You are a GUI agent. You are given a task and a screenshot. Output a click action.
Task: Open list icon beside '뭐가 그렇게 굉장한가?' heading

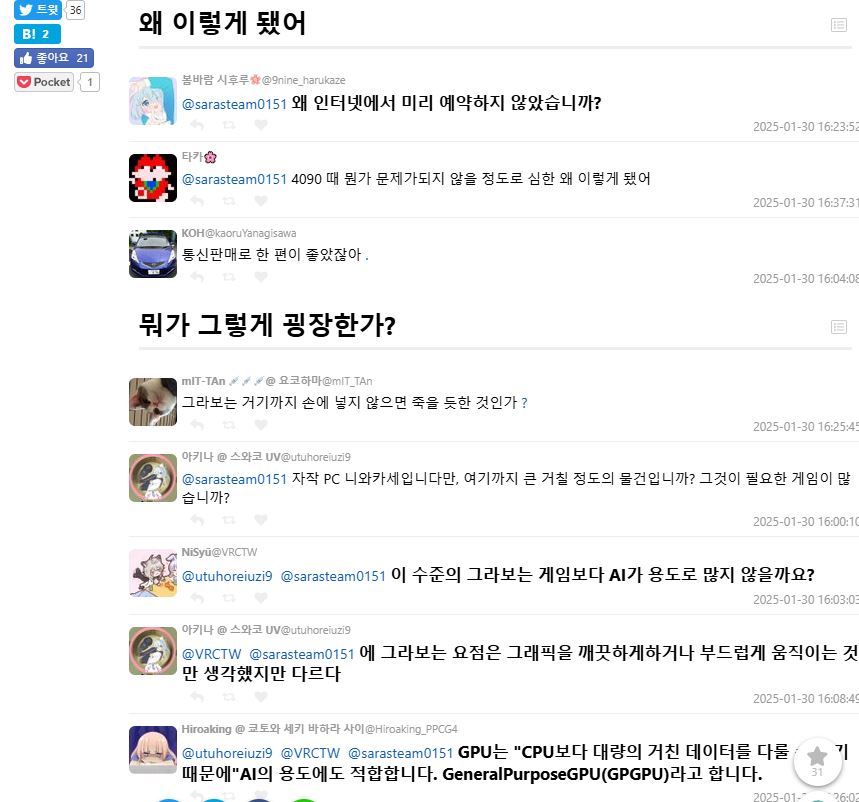pyautogui.click(x=839, y=327)
